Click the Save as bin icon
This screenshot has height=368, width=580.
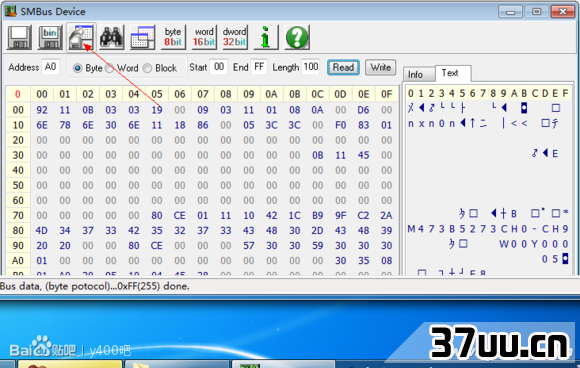50,37
